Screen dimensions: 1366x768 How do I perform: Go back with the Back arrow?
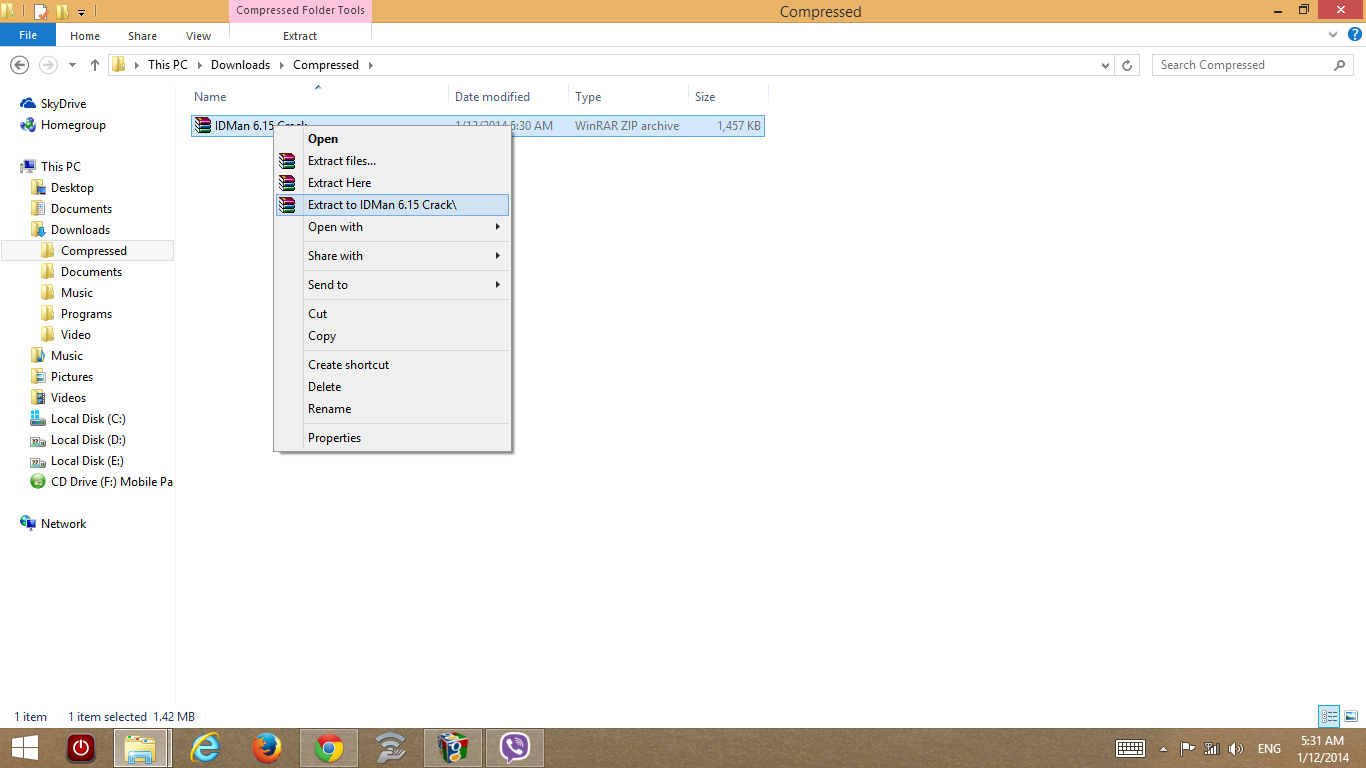pos(19,65)
